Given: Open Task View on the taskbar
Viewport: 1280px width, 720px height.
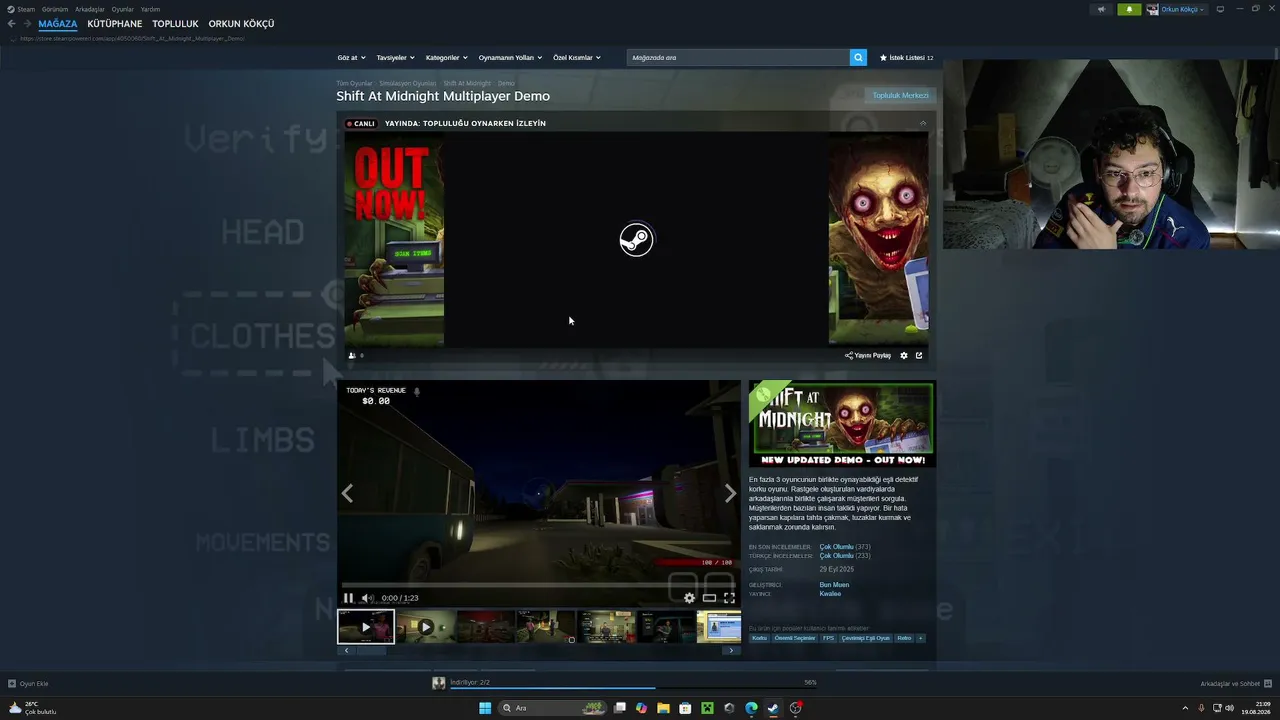Looking at the screenshot, I should (620, 708).
